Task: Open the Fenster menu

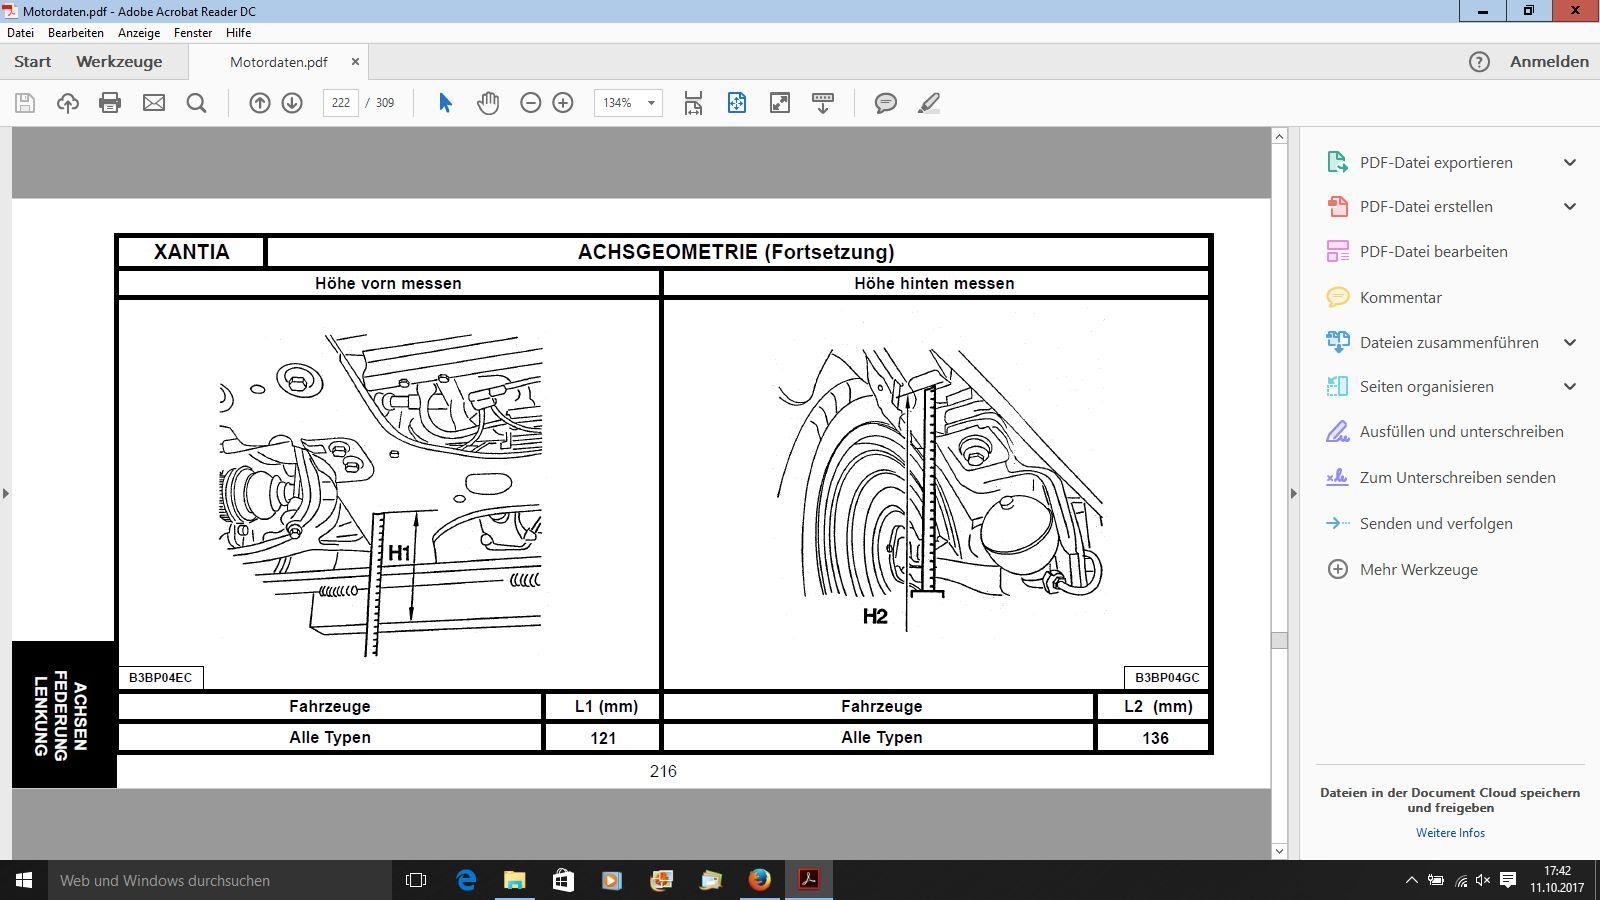Action: click(193, 33)
